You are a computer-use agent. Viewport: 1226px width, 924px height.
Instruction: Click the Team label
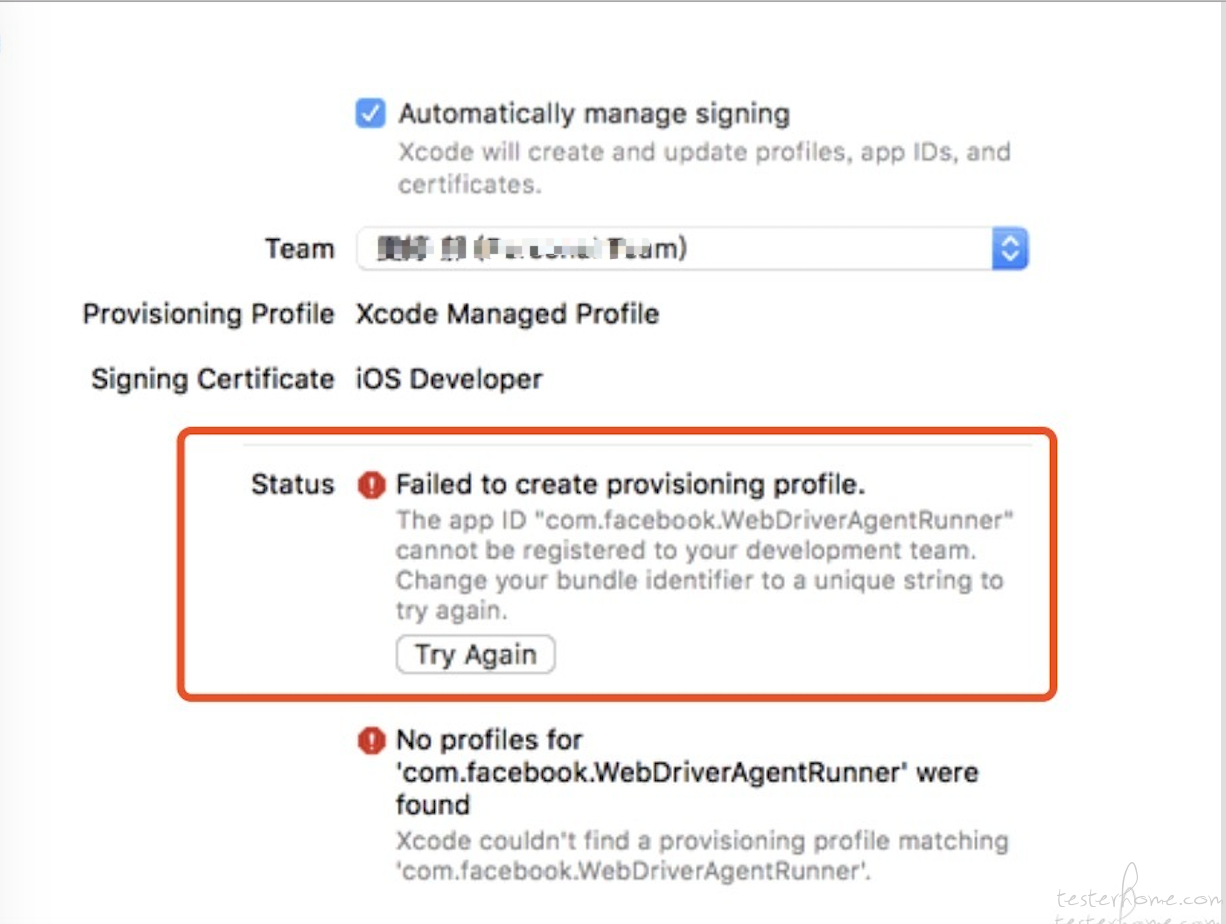click(x=299, y=249)
